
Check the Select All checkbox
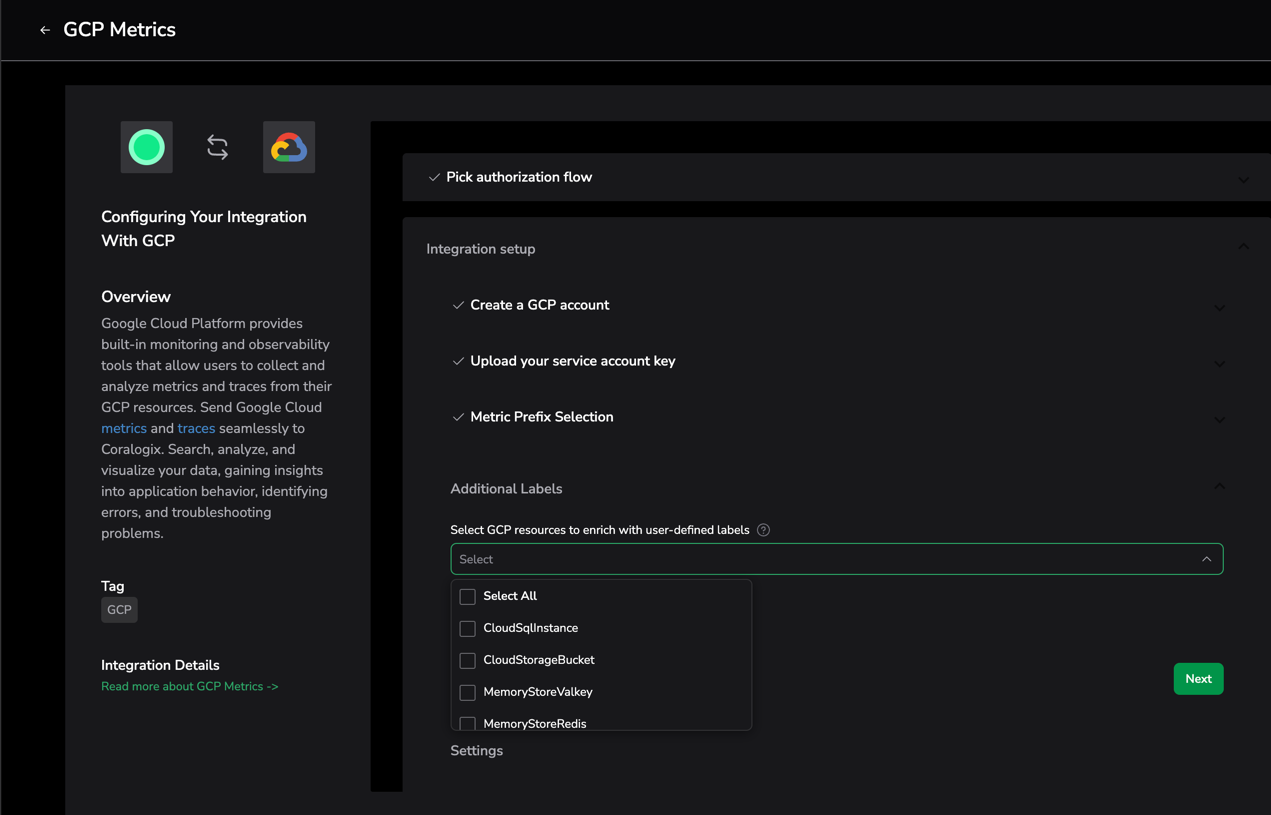pos(467,596)
